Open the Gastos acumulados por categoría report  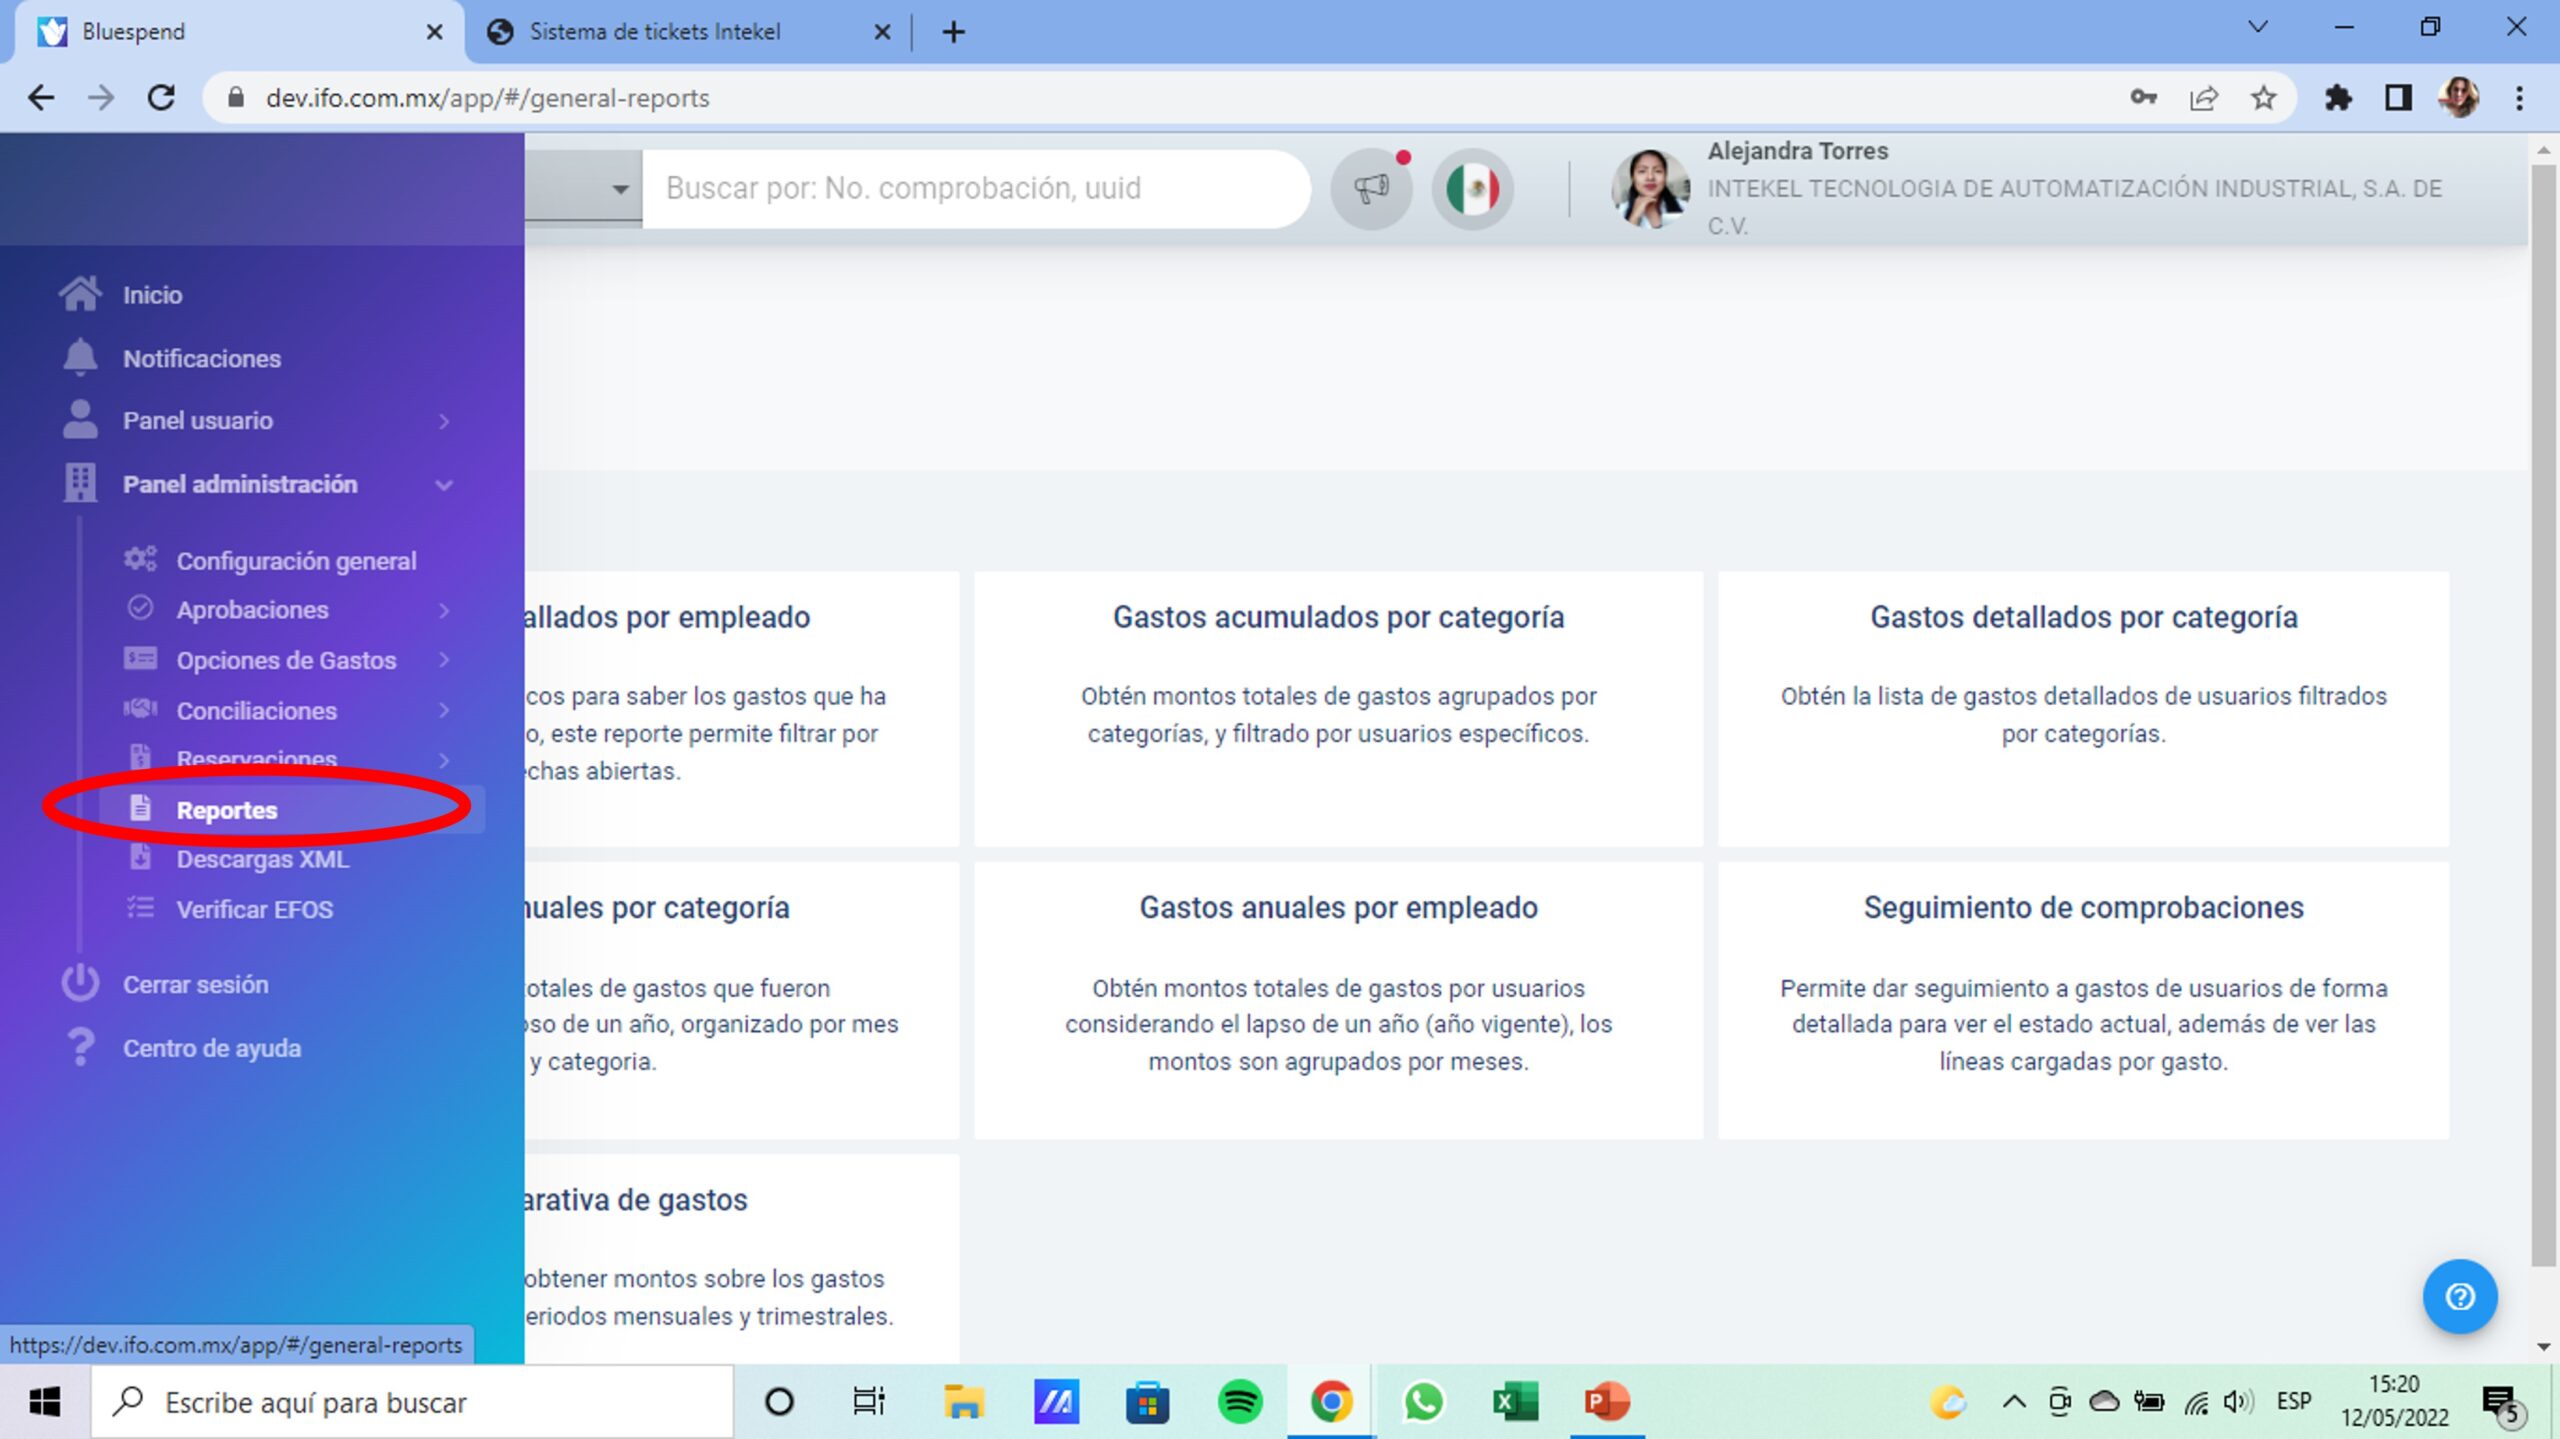[1338, 617]
